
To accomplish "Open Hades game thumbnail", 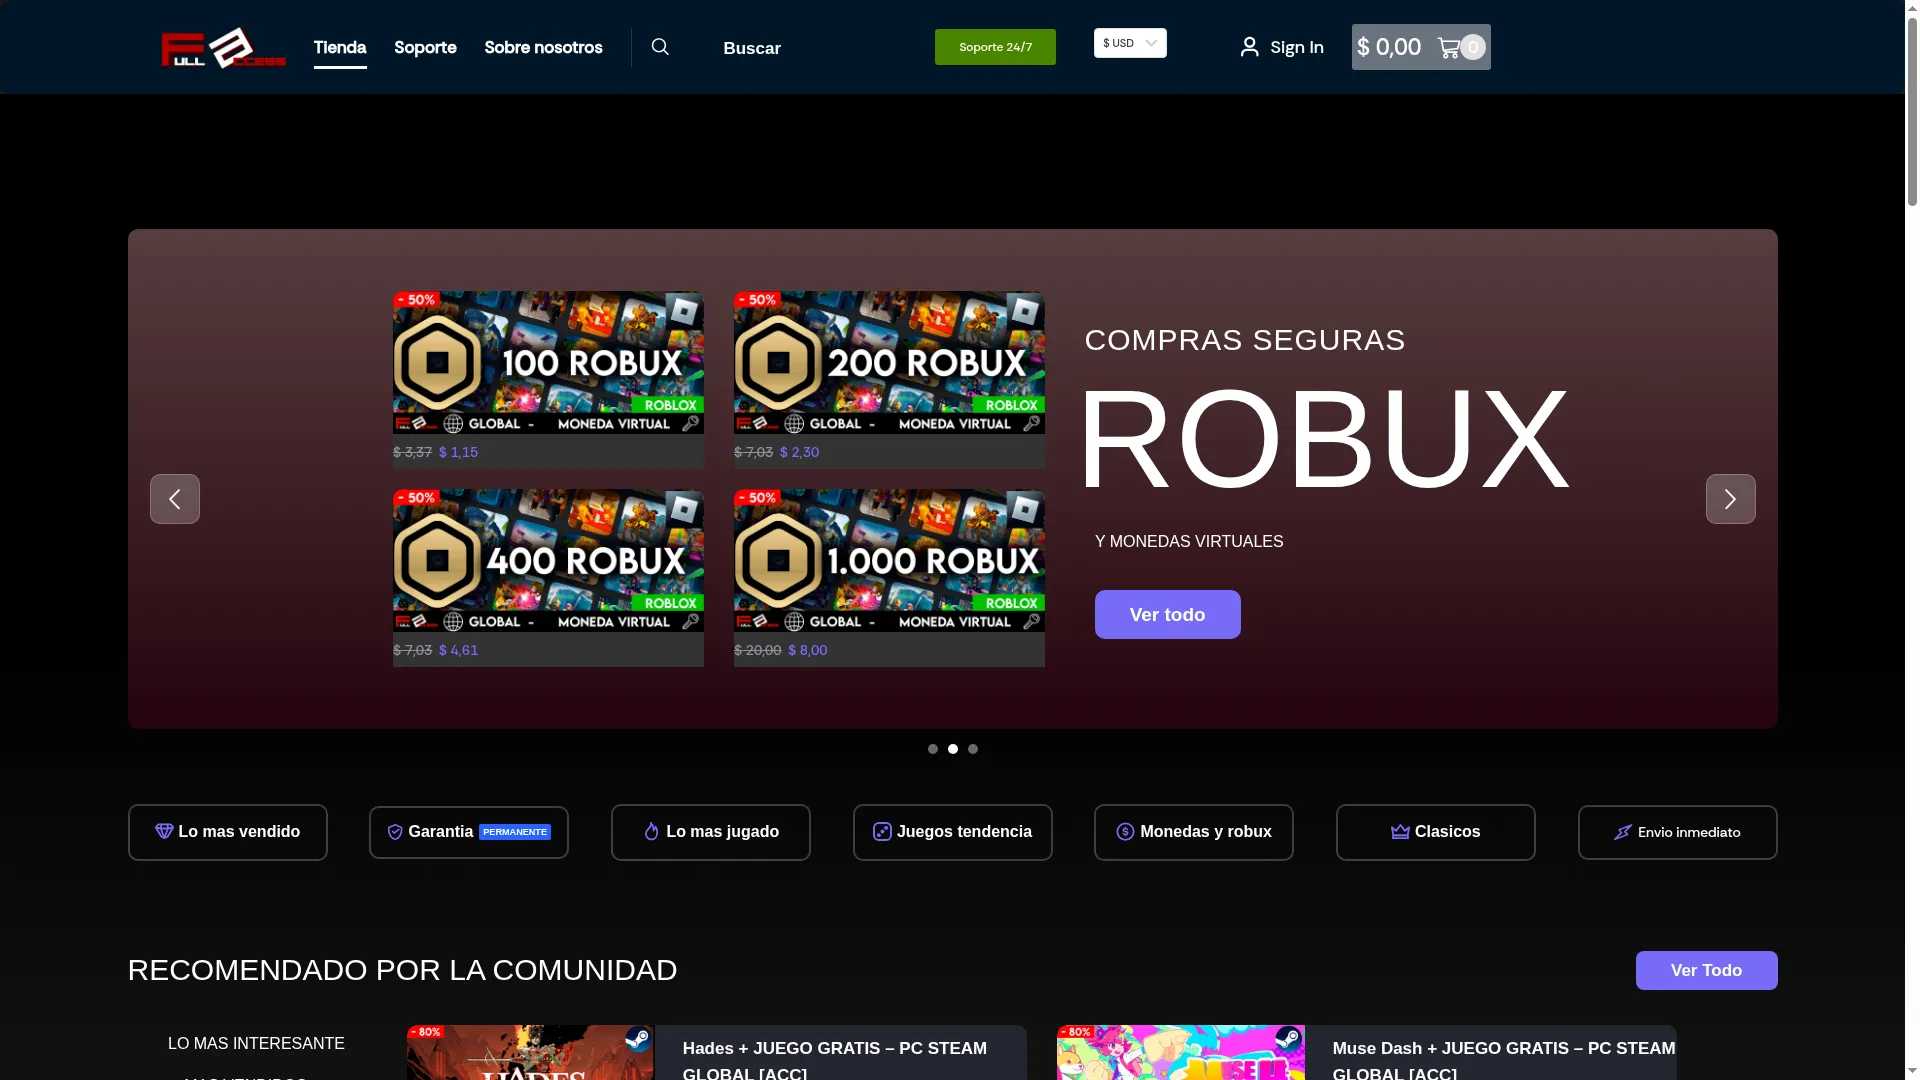I will click(530, 1052).
